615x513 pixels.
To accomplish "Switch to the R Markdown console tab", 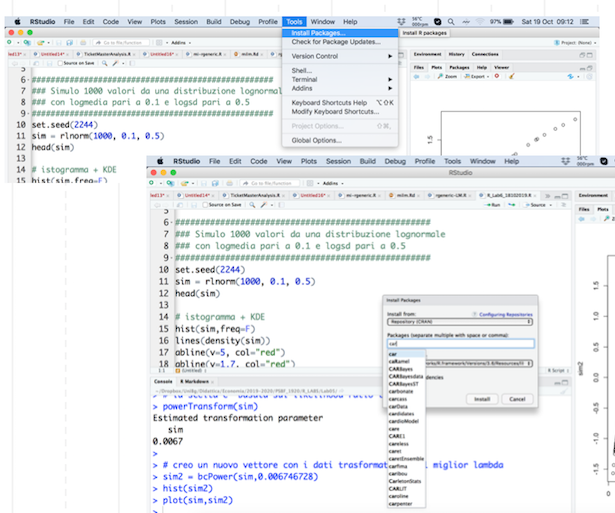I will 196,381.
